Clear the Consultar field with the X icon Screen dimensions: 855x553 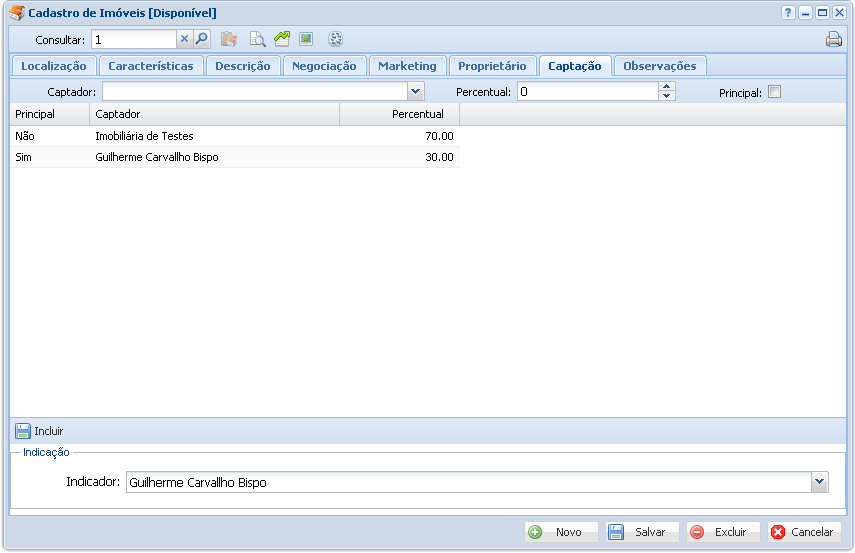[184, 39]
